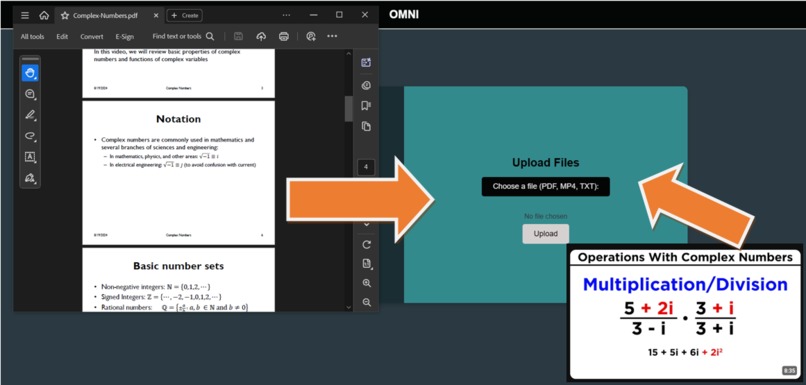Select the add text box tool
The image size is (806, 385).
click(x=30, y=157)
